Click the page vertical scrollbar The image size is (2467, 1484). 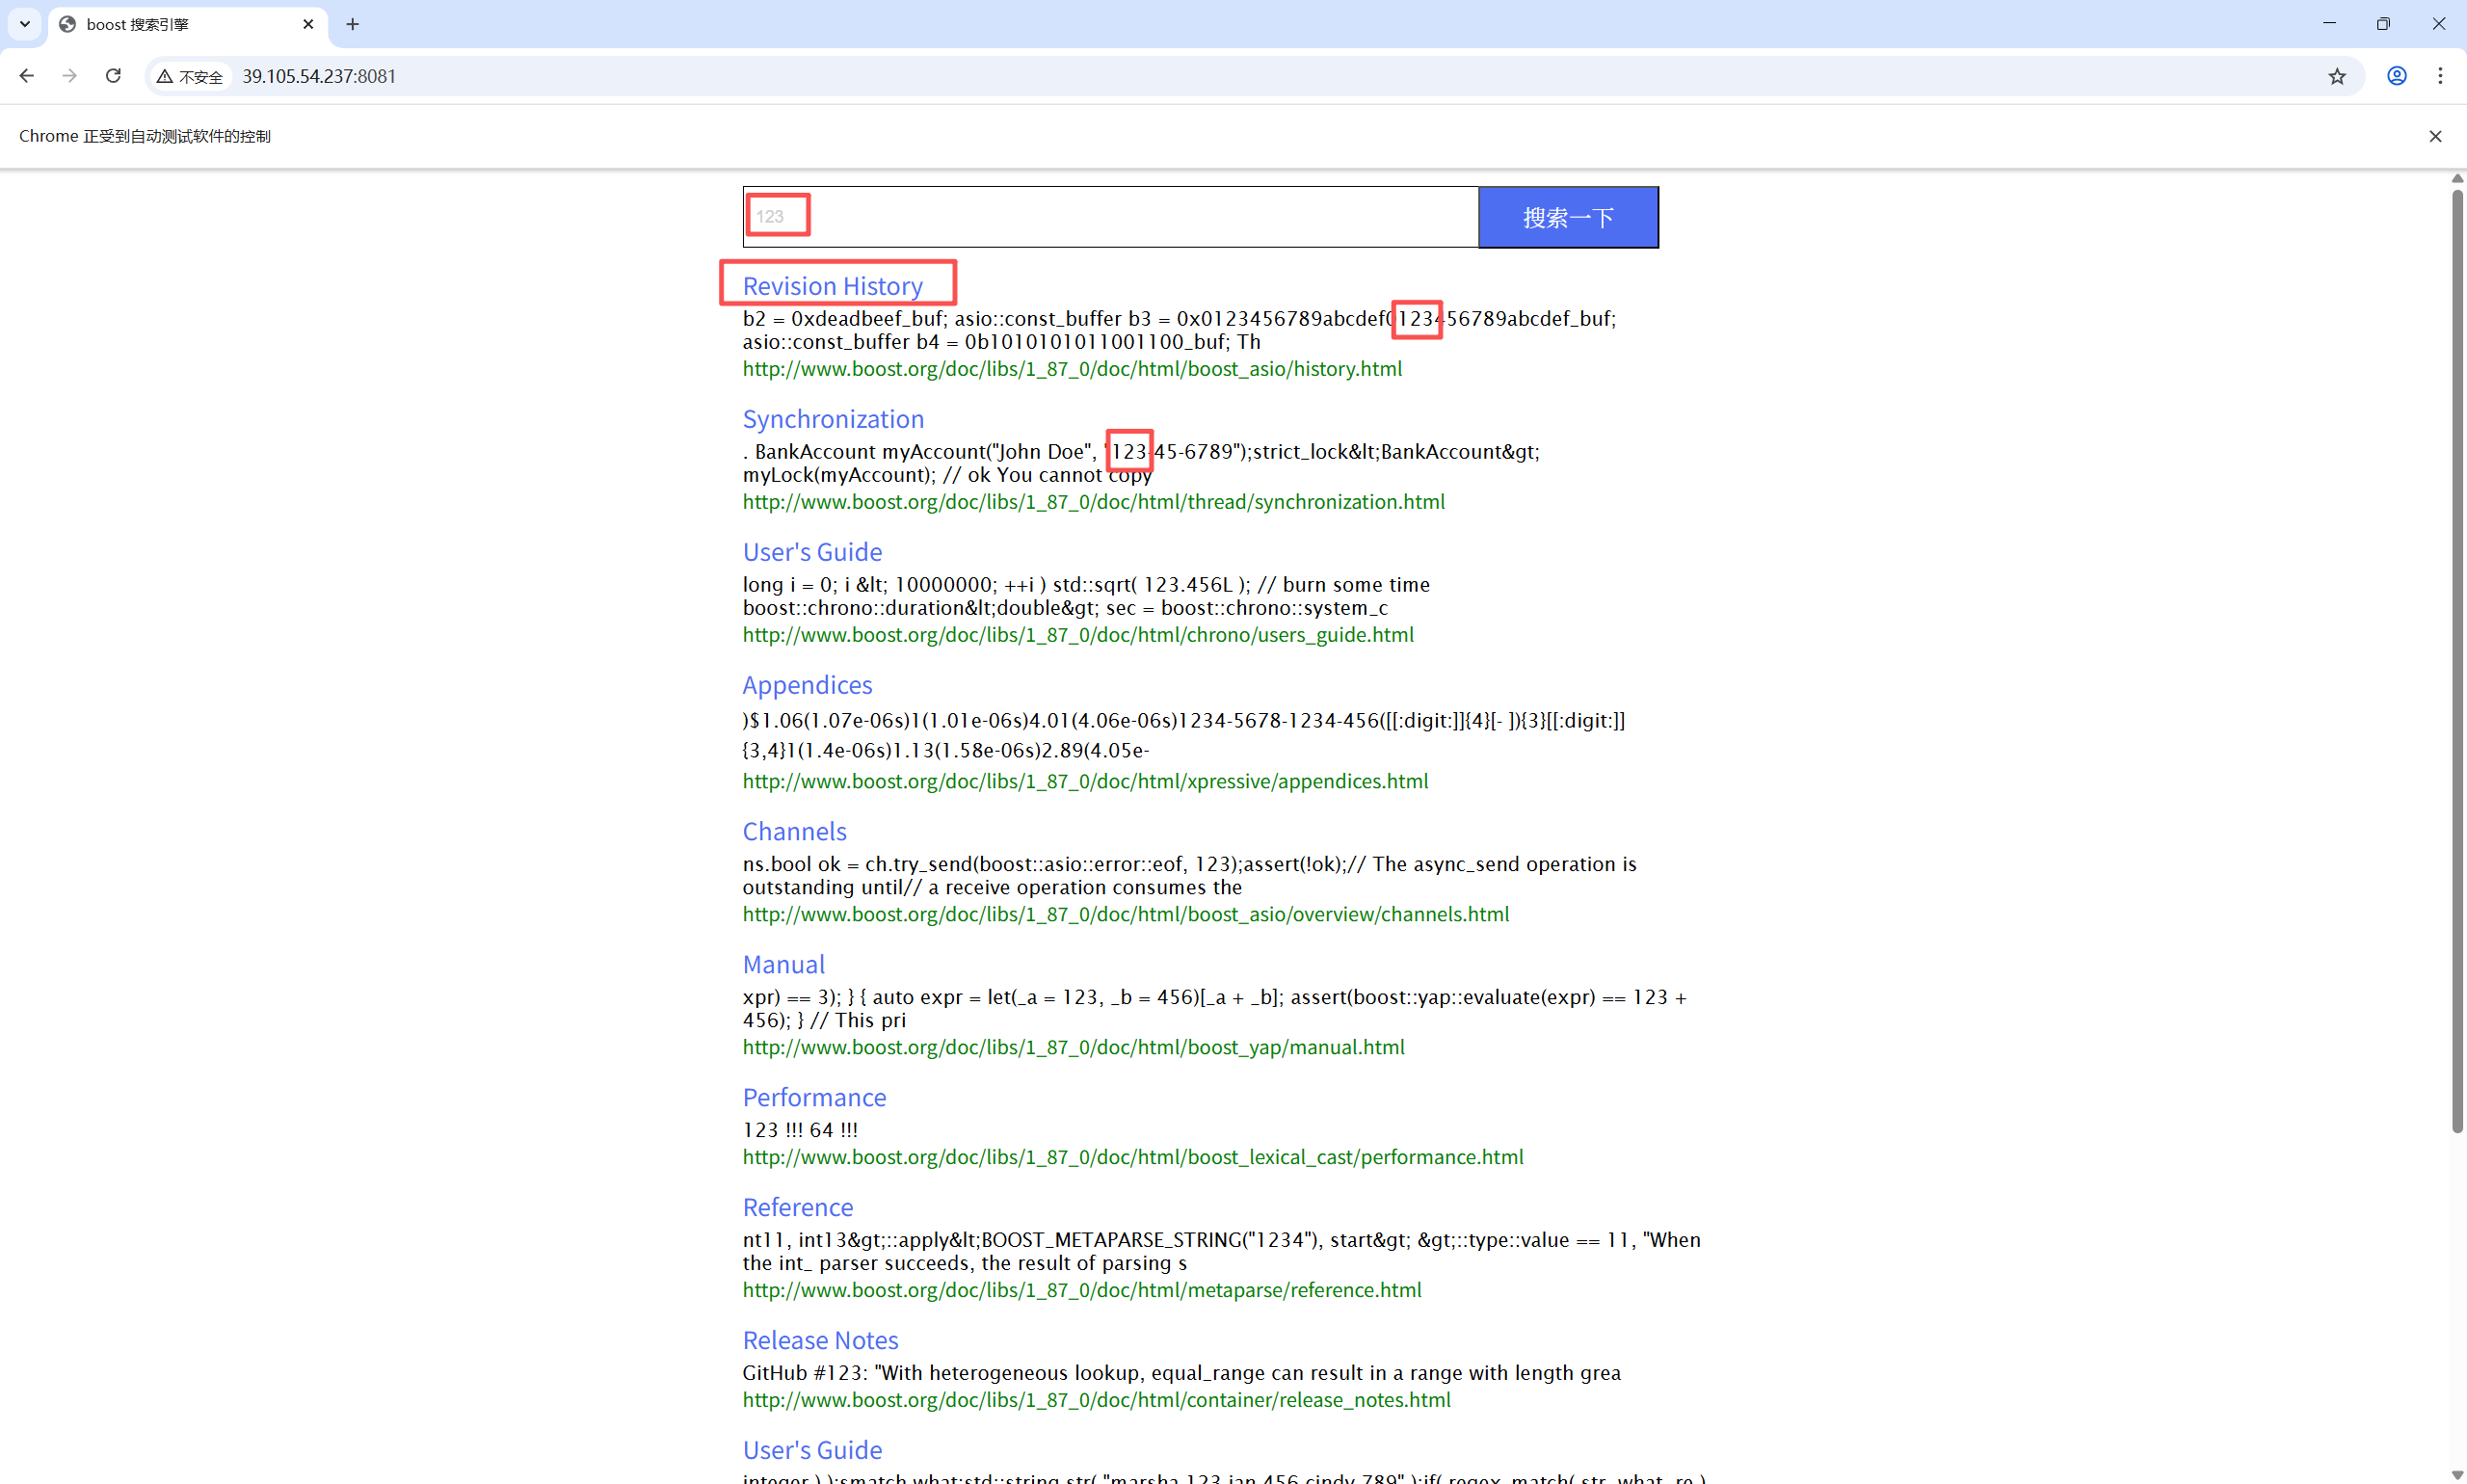[x=2456, y=660]
